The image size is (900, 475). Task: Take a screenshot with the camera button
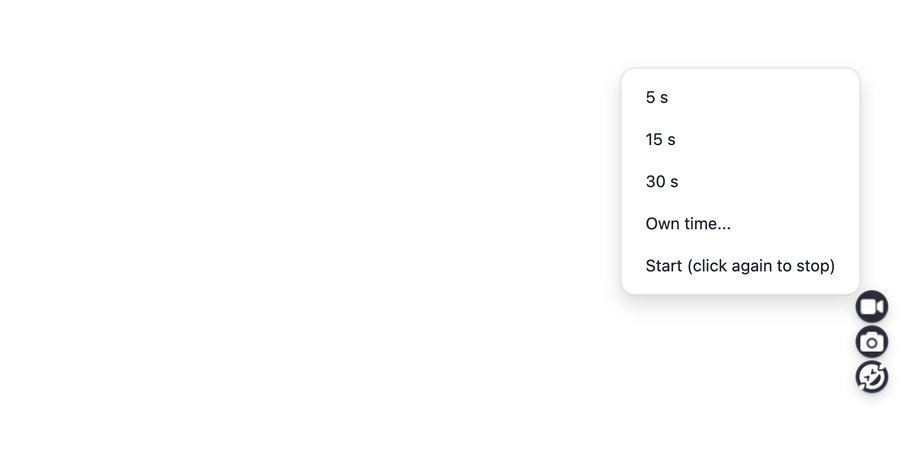871,342
